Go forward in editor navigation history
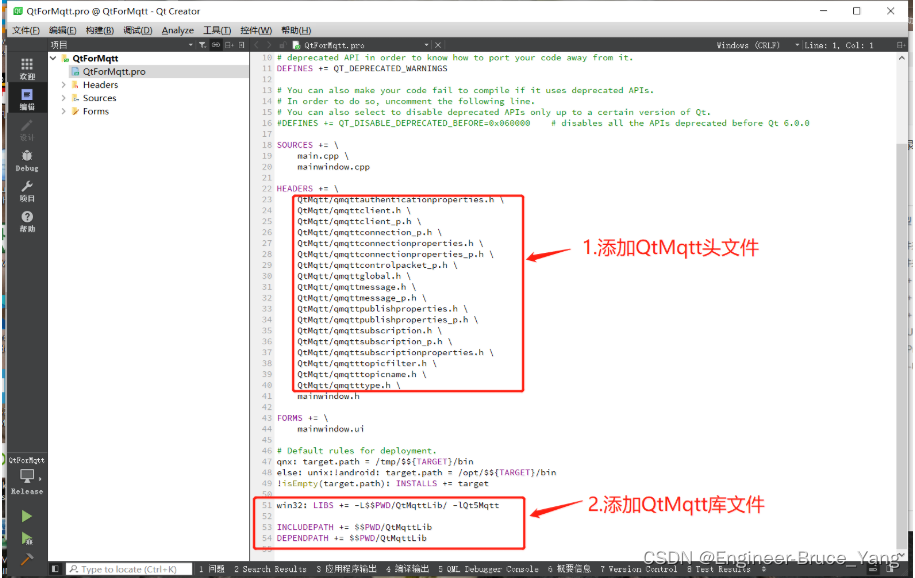This screenshot has height=578, width=915. pyautogui.click(x=269, y=45)
